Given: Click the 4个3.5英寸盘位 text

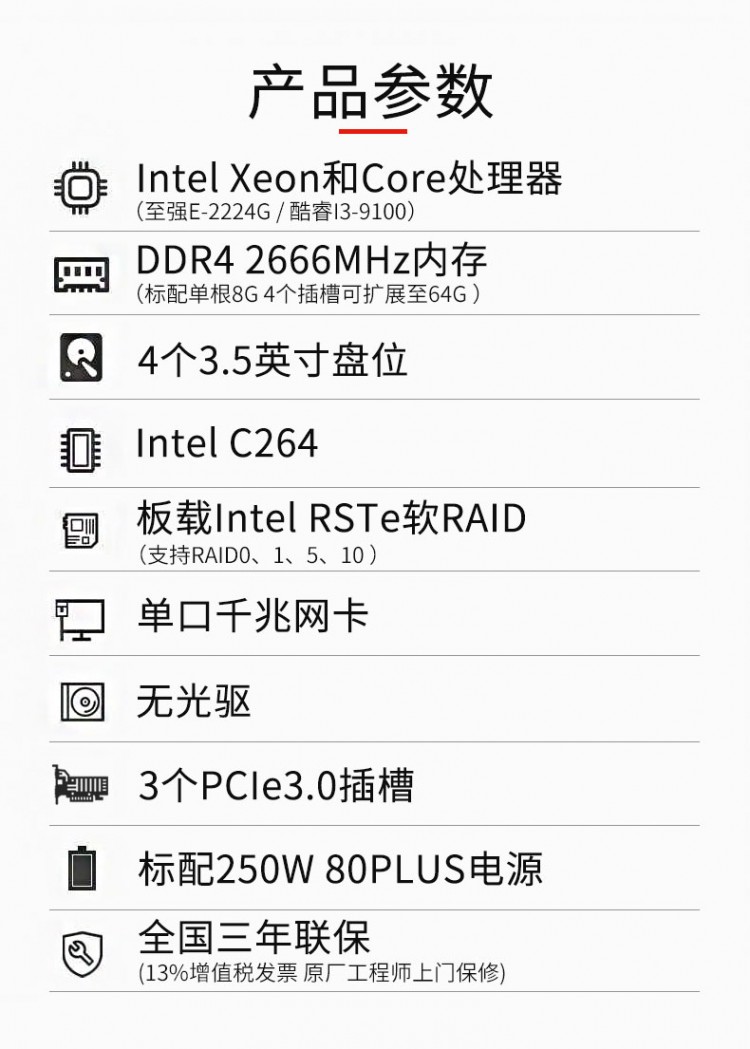Looking at the screenshot, I should coord(272,360).
